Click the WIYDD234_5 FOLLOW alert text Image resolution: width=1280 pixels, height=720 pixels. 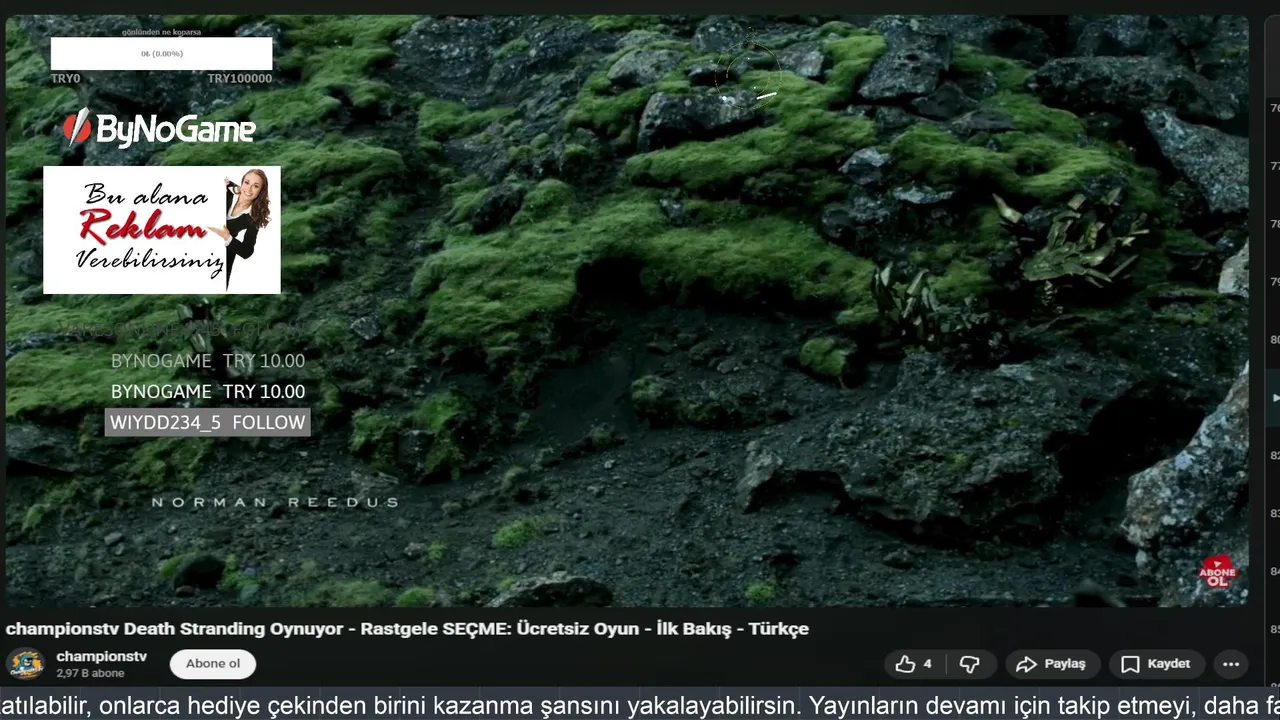[x=207, y=422]
